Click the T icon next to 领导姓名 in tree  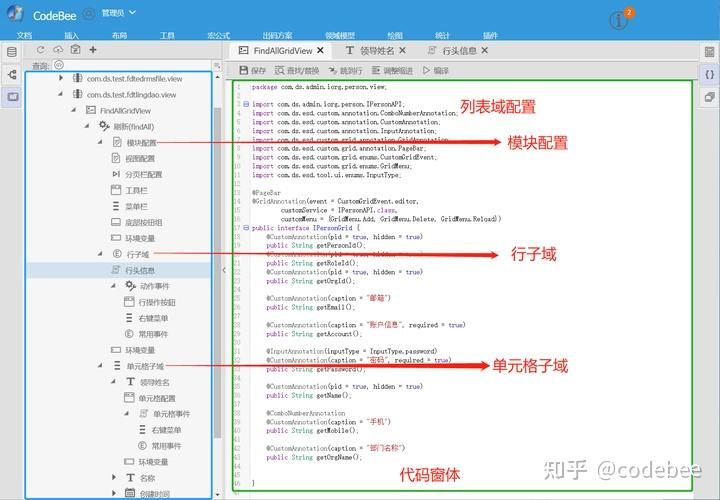[130, 382]
